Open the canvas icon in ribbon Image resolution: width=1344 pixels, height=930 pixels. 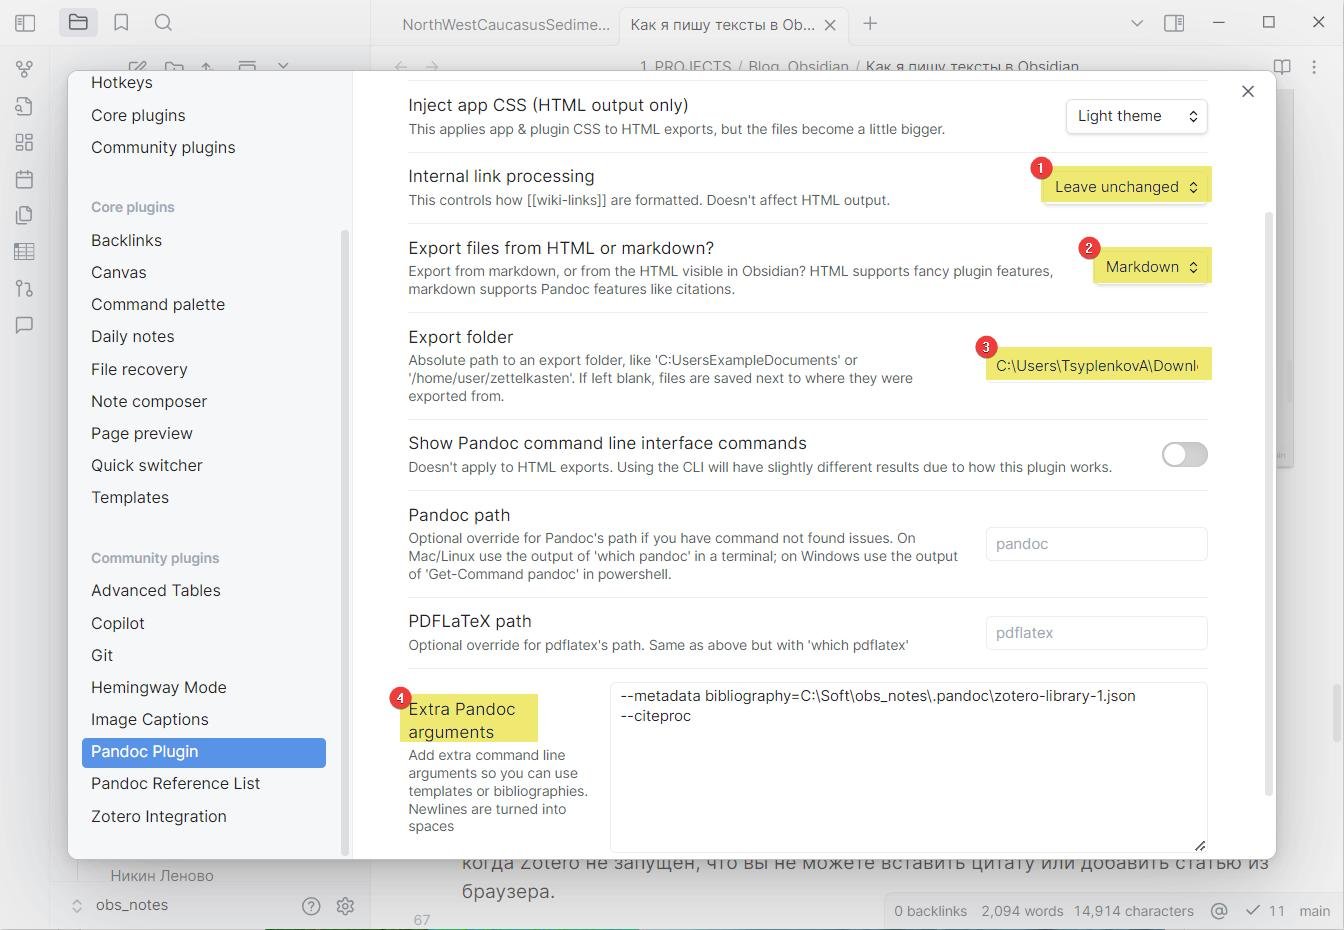coord(24,142)
